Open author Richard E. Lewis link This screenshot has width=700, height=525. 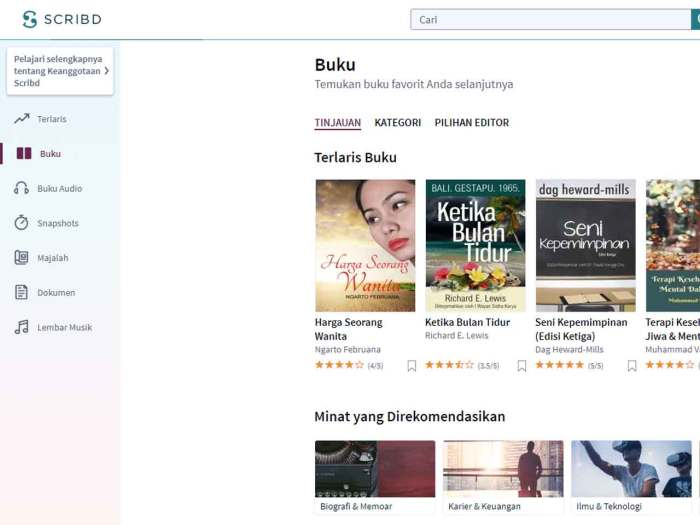coord(457,336)
